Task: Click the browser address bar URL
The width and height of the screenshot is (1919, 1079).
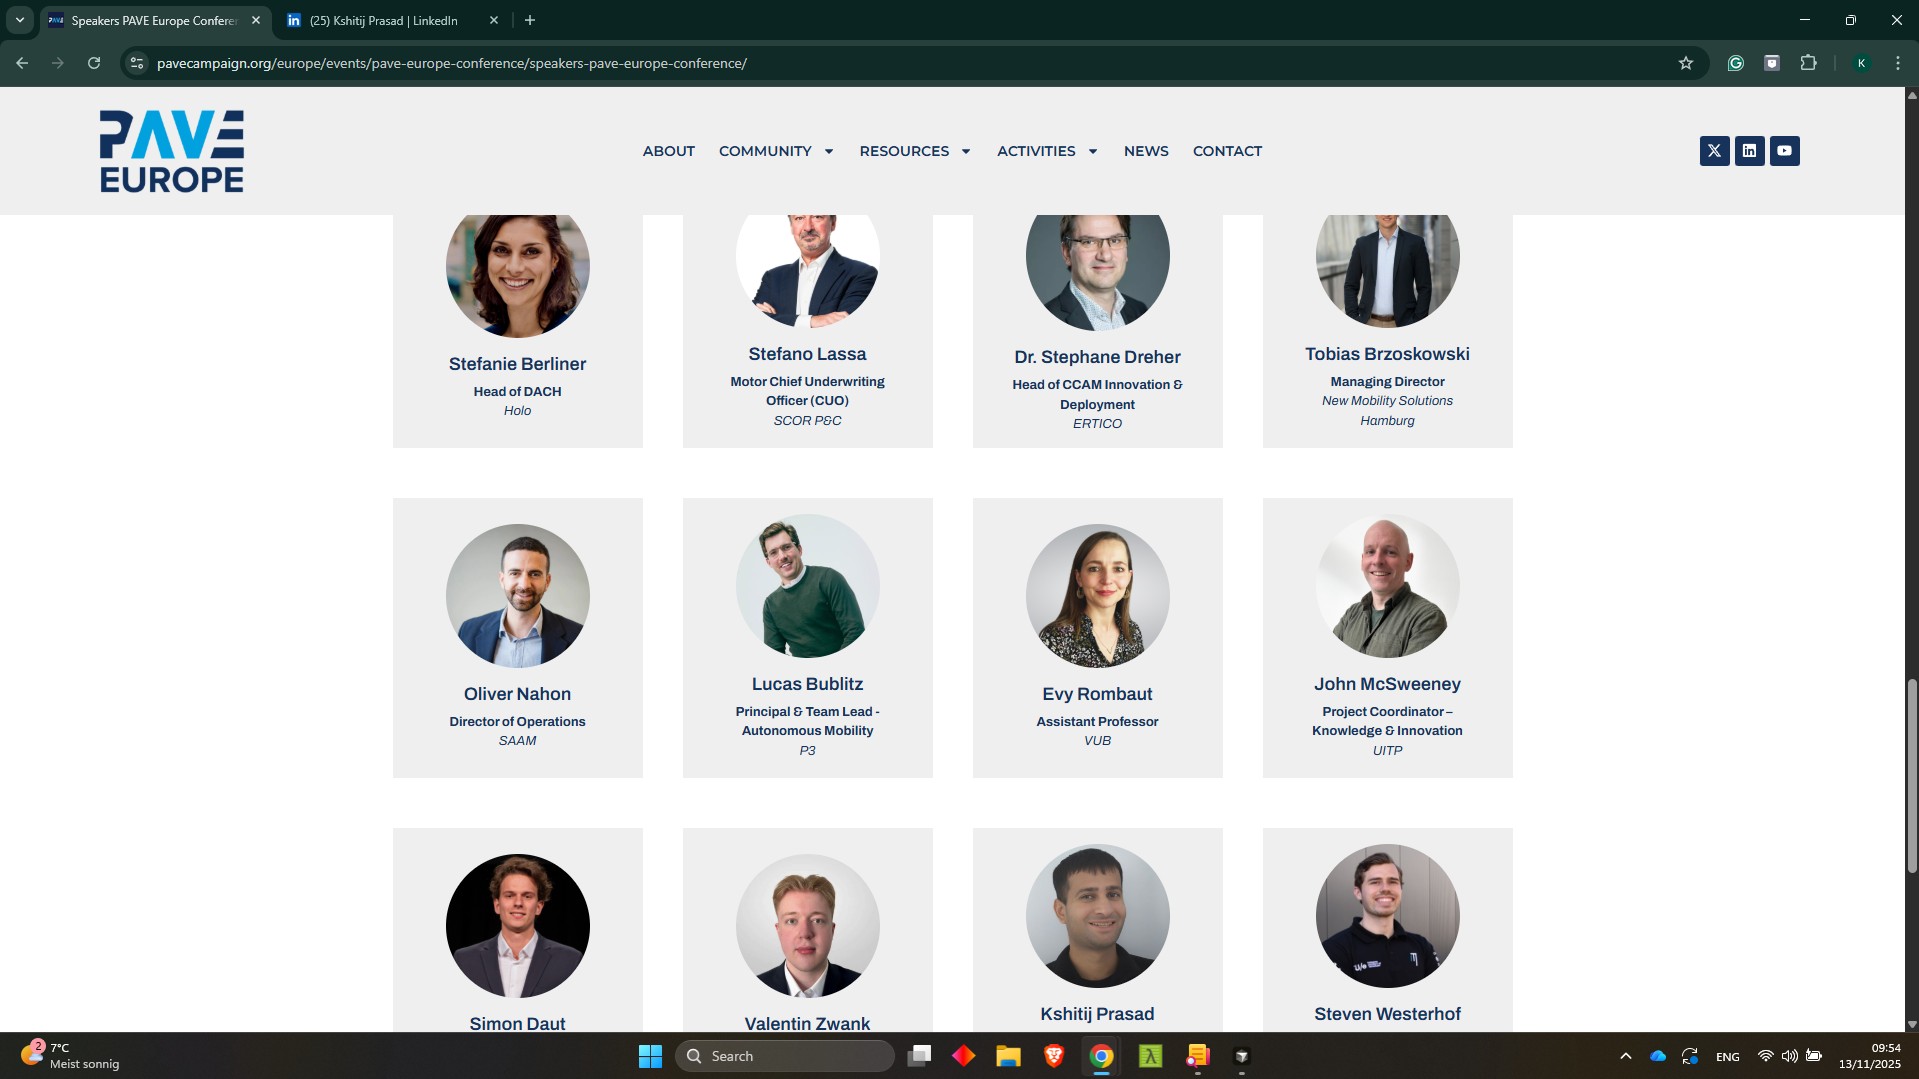Action: 452,63
